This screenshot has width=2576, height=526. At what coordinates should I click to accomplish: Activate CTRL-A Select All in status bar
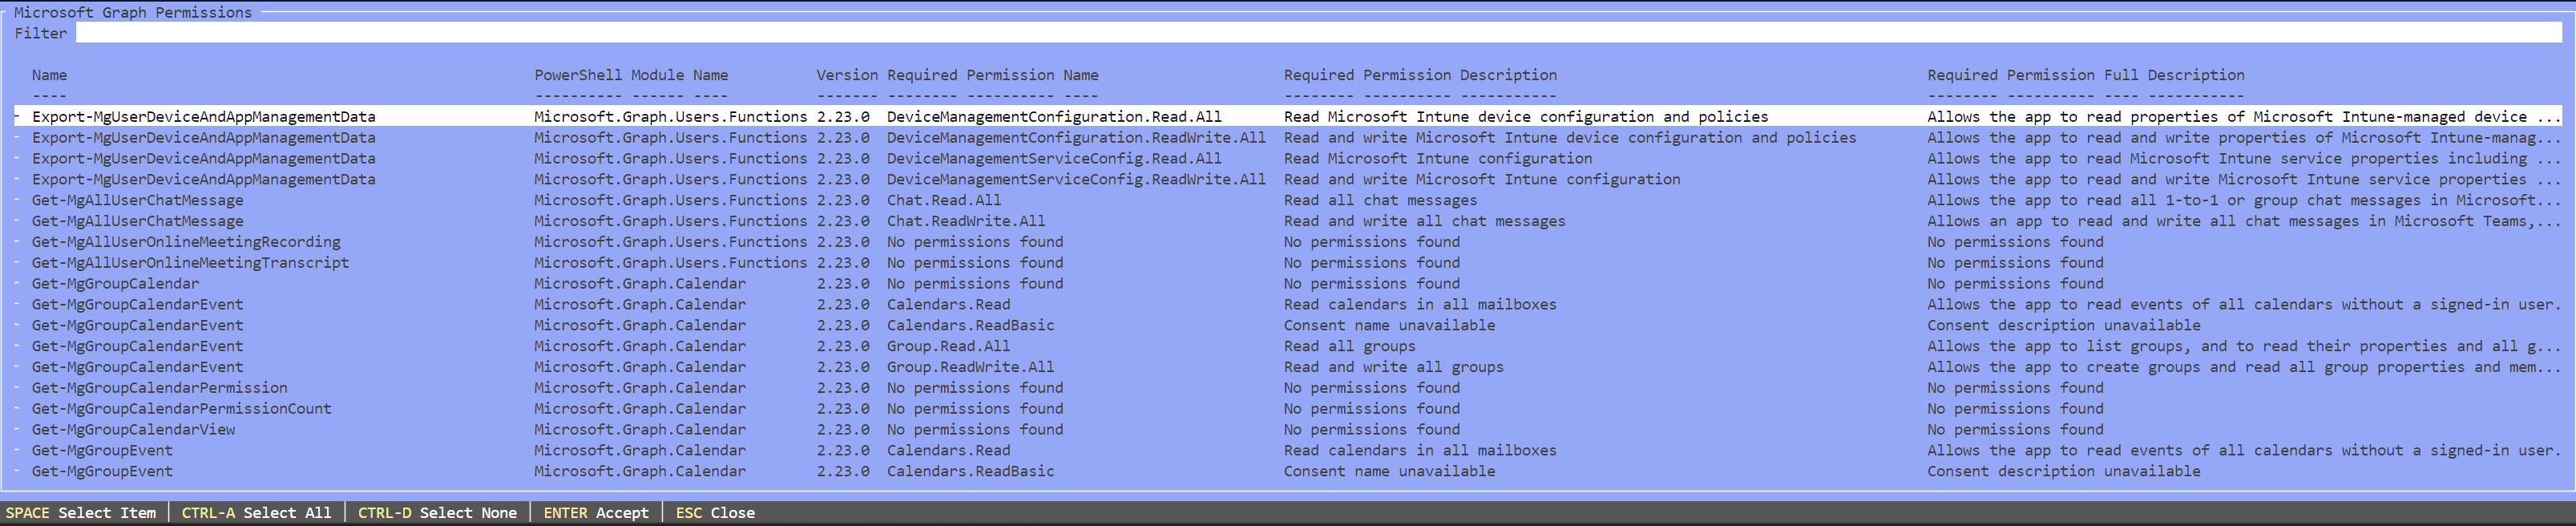256,513
